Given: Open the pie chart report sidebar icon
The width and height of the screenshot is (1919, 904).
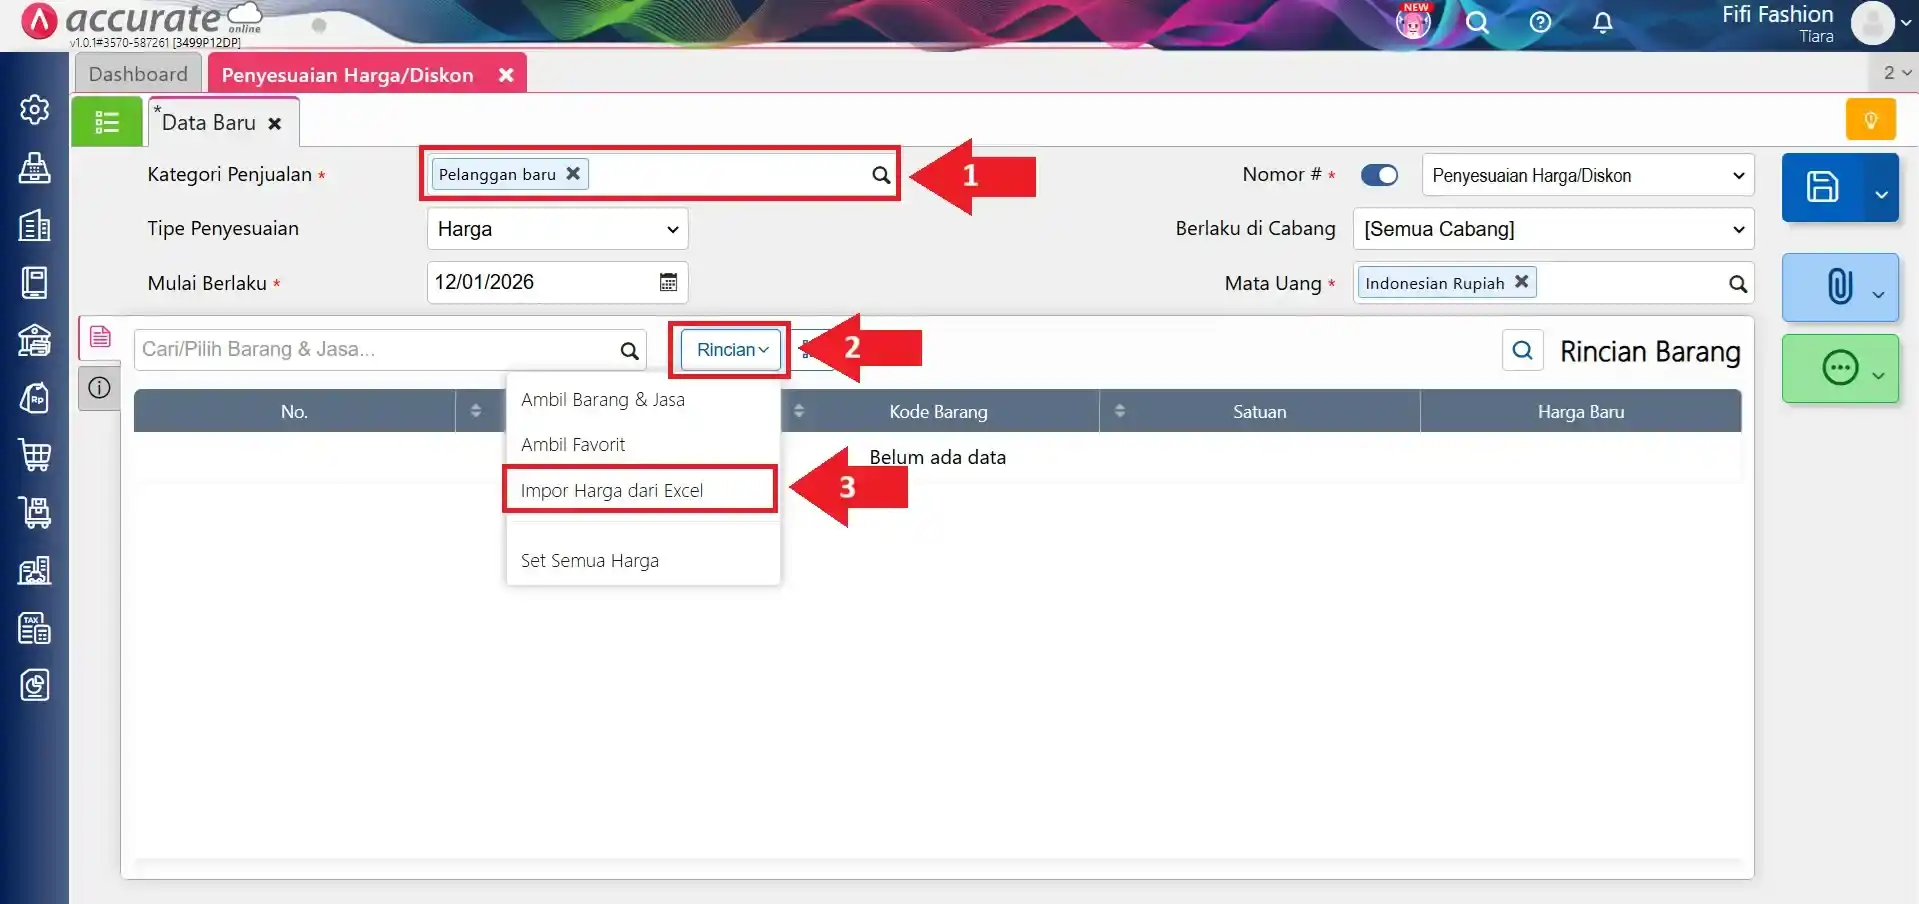Looking at the screenshot, I should pyautogui.click(x=35, y=685).
